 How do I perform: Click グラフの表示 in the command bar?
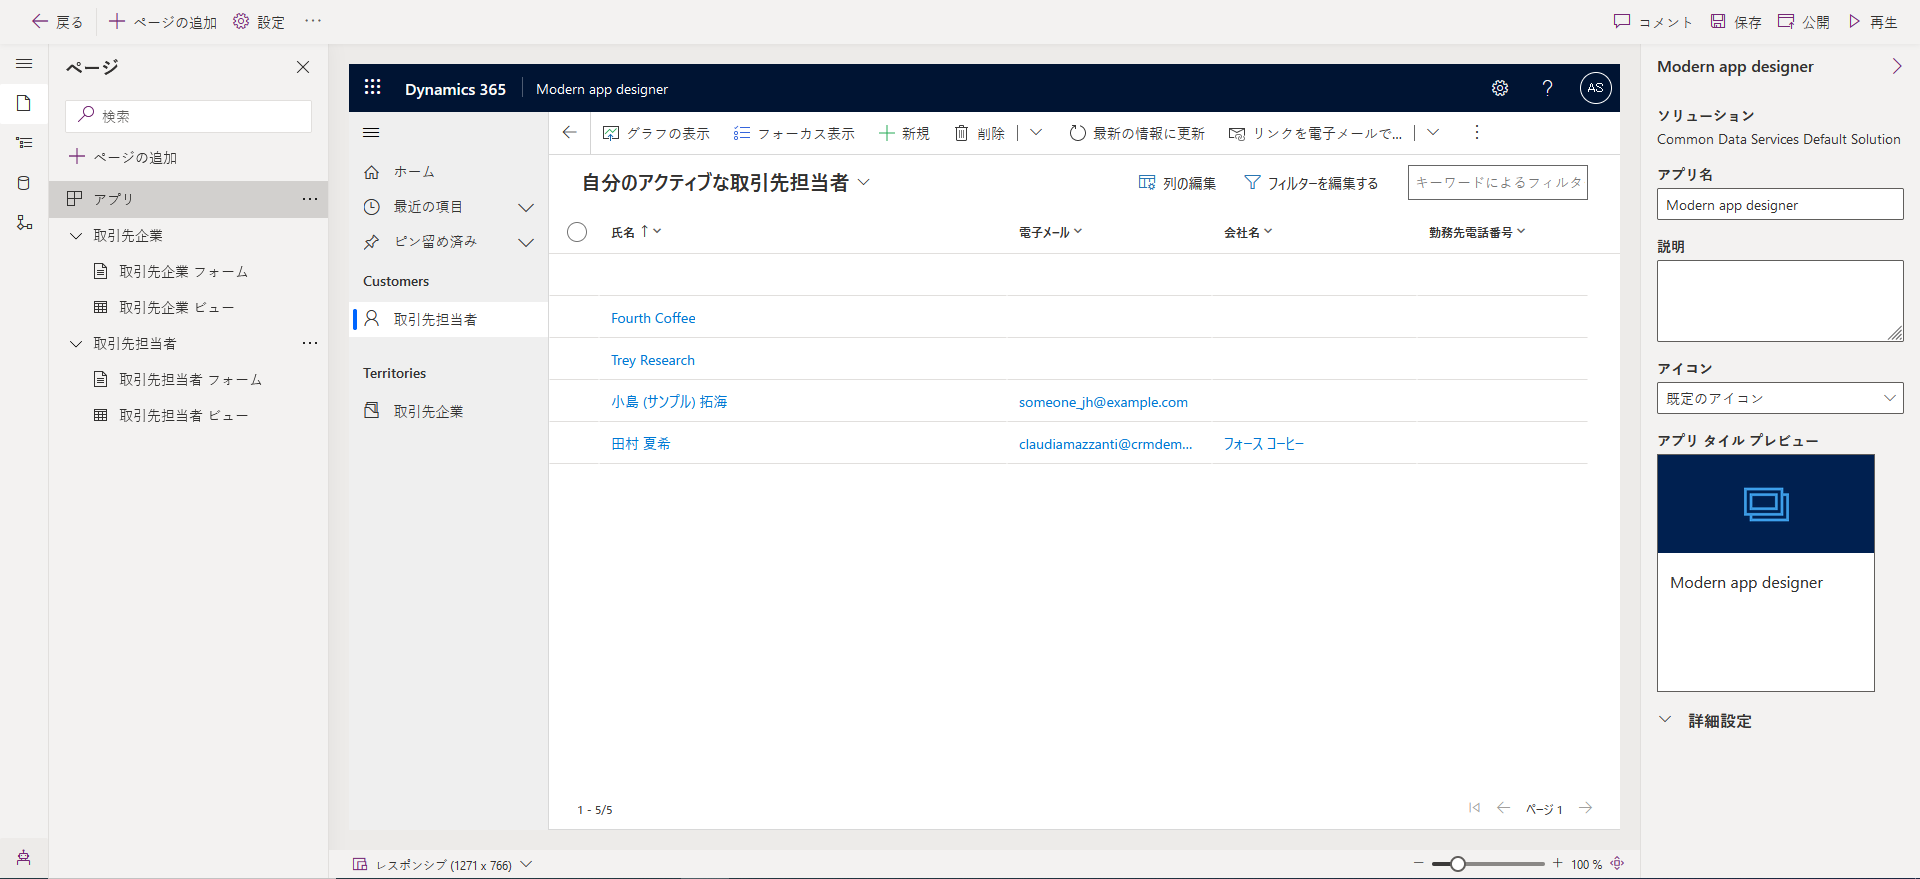coord(656,133)
